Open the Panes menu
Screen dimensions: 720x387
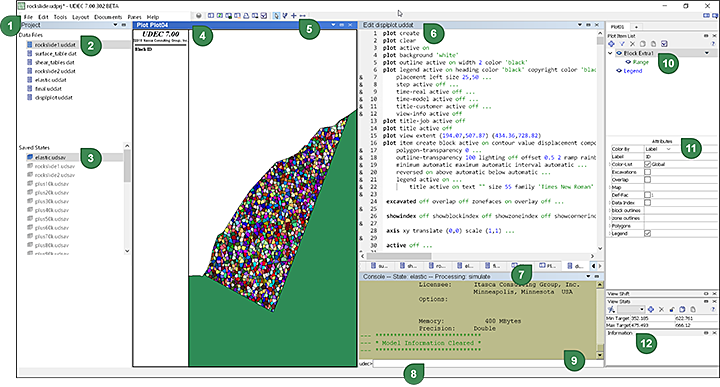pos(135,17)
